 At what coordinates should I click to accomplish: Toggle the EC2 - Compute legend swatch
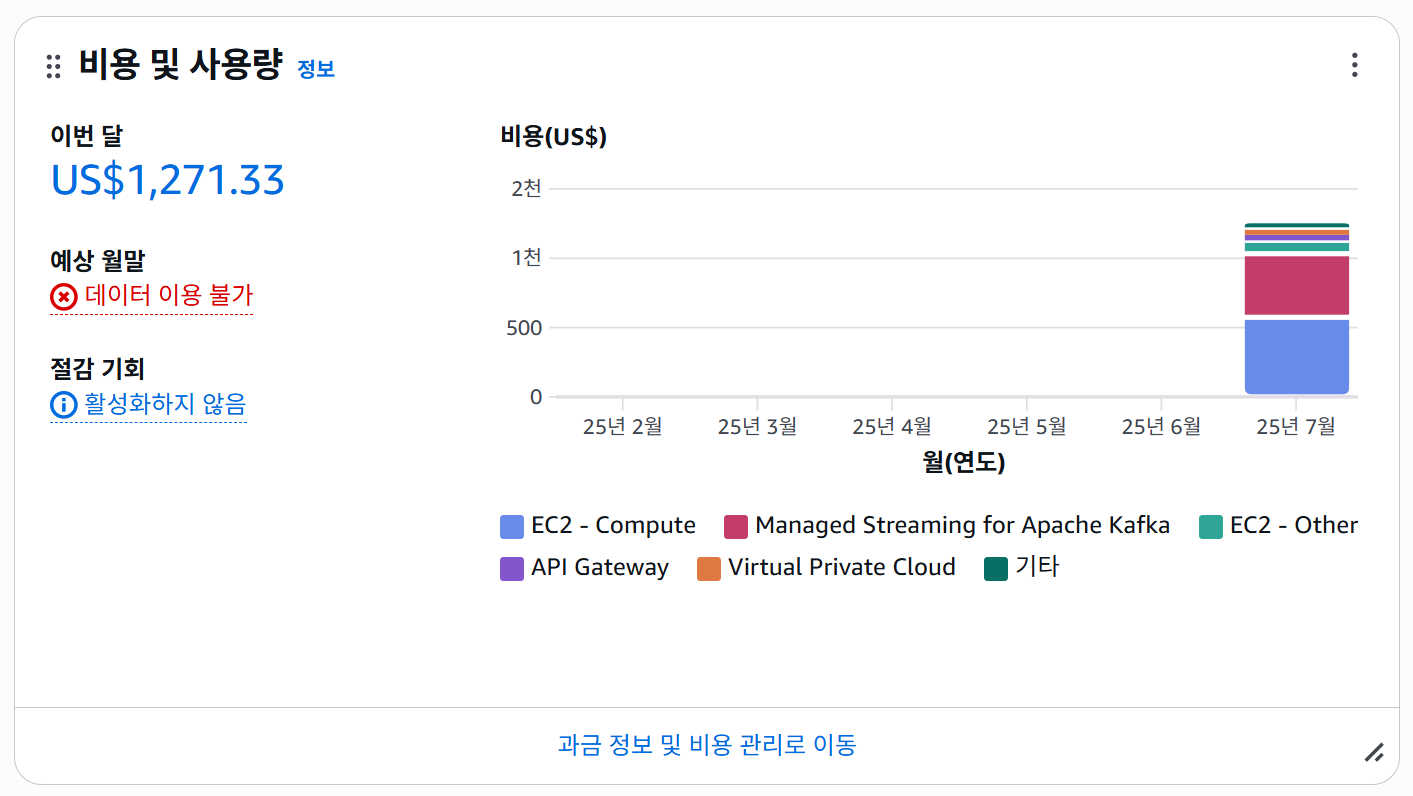(512, 527)
